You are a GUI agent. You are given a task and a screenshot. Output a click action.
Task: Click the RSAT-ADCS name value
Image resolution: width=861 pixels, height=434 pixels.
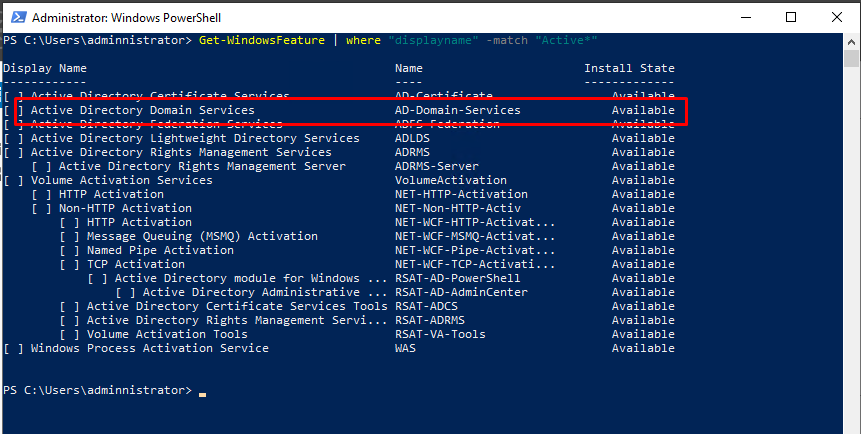coord(426,306)
